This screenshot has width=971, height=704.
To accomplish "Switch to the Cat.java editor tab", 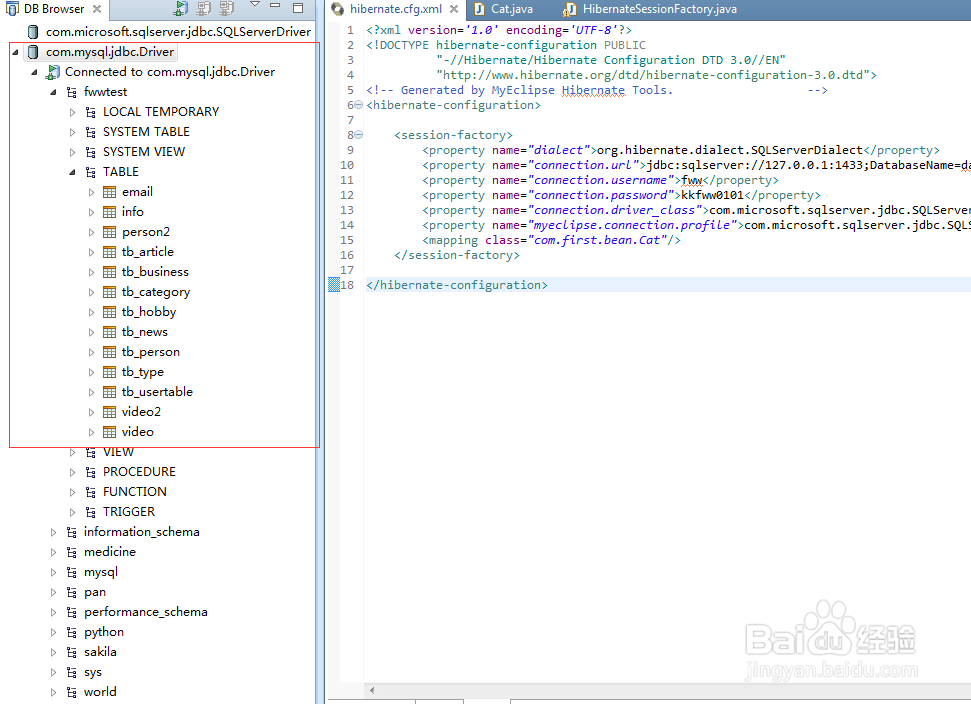I will (x=512, y=9).
